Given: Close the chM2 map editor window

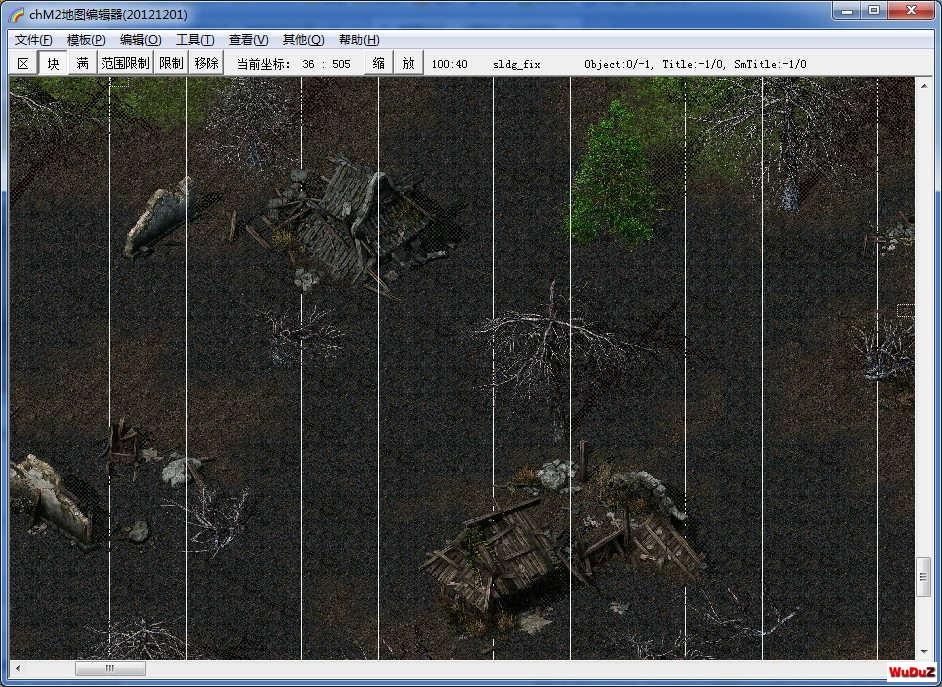Looking at the screenshot, I should [x=911, y=11].
